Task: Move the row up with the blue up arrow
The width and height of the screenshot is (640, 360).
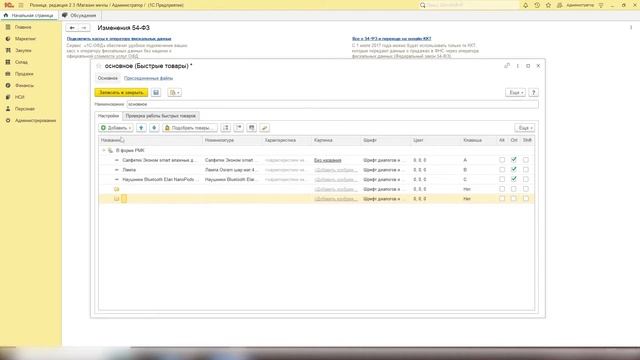Action: (x=141, y=128)
